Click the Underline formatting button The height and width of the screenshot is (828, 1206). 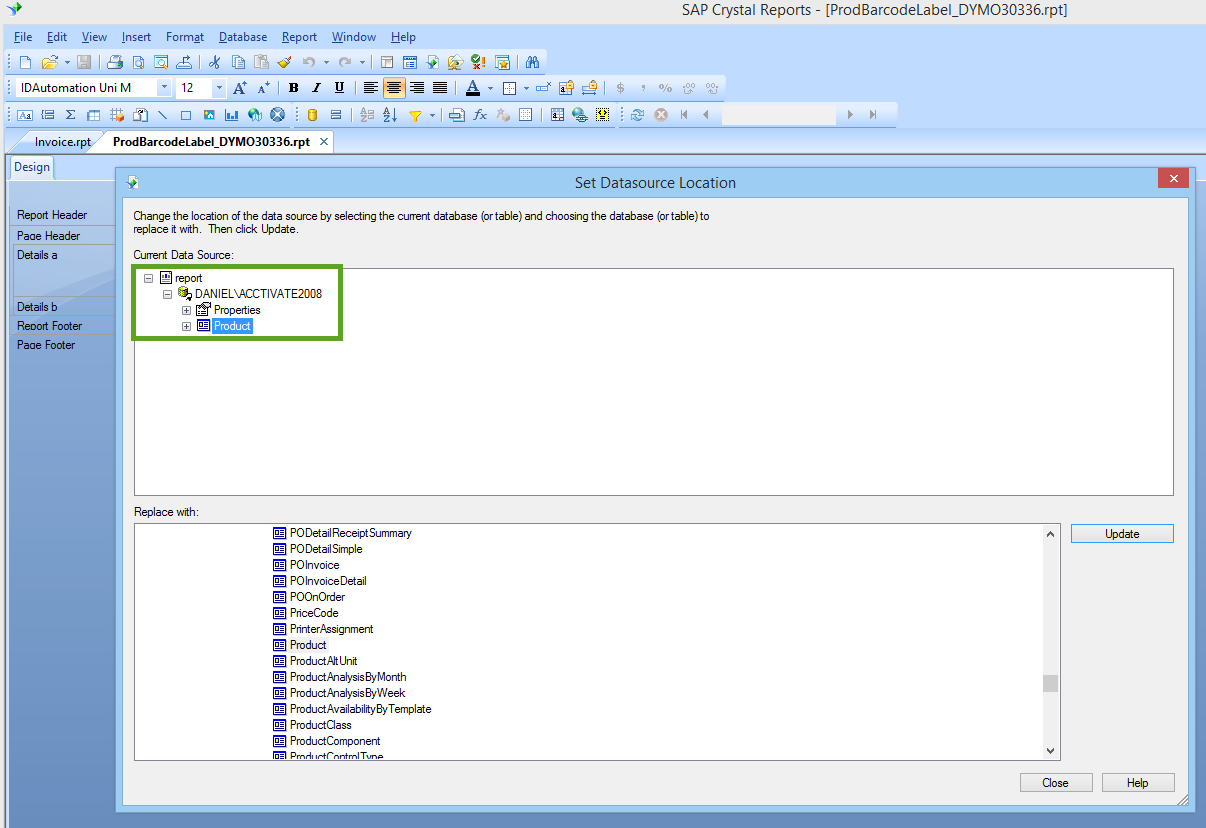coord(339,88)
